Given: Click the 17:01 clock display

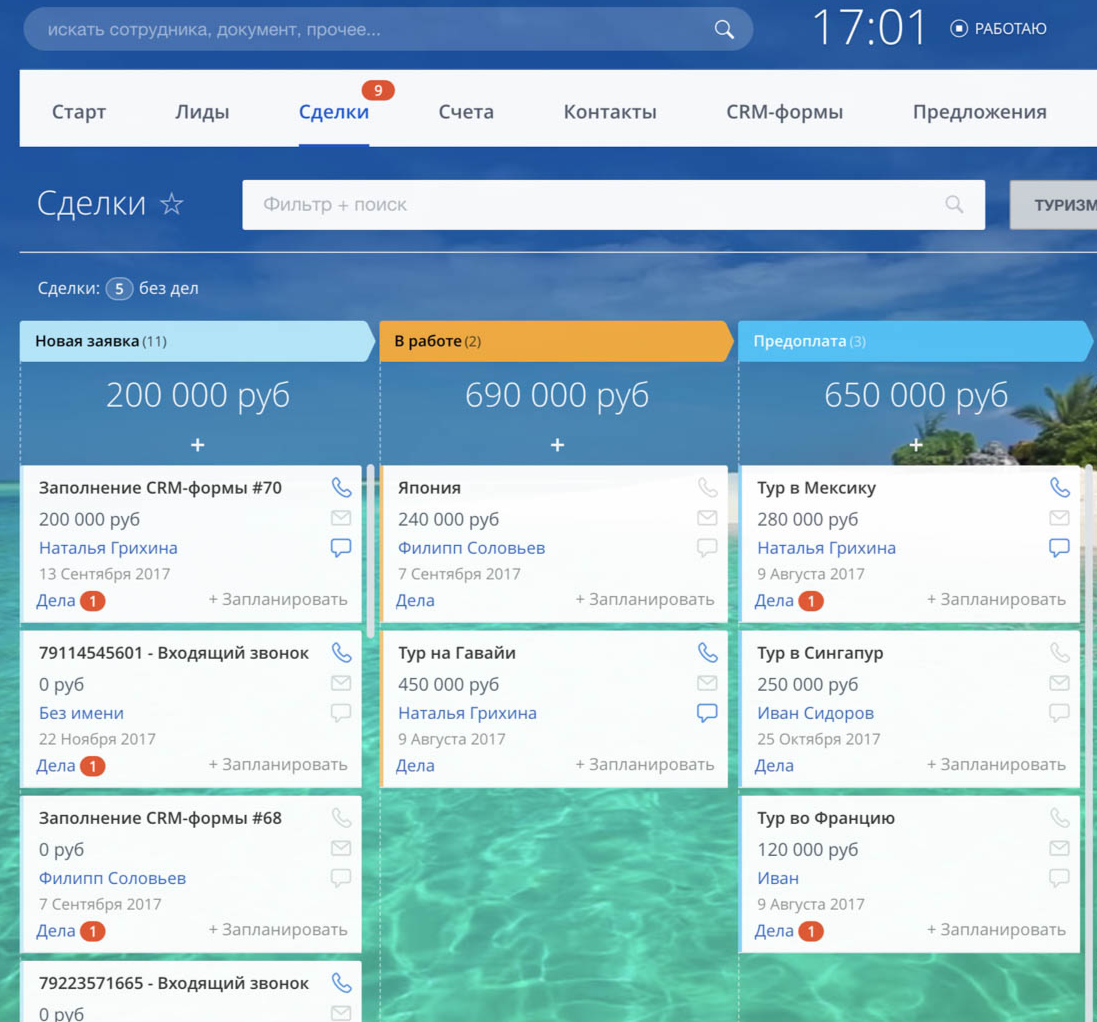Looking at the screenshot, I should 870,29.
